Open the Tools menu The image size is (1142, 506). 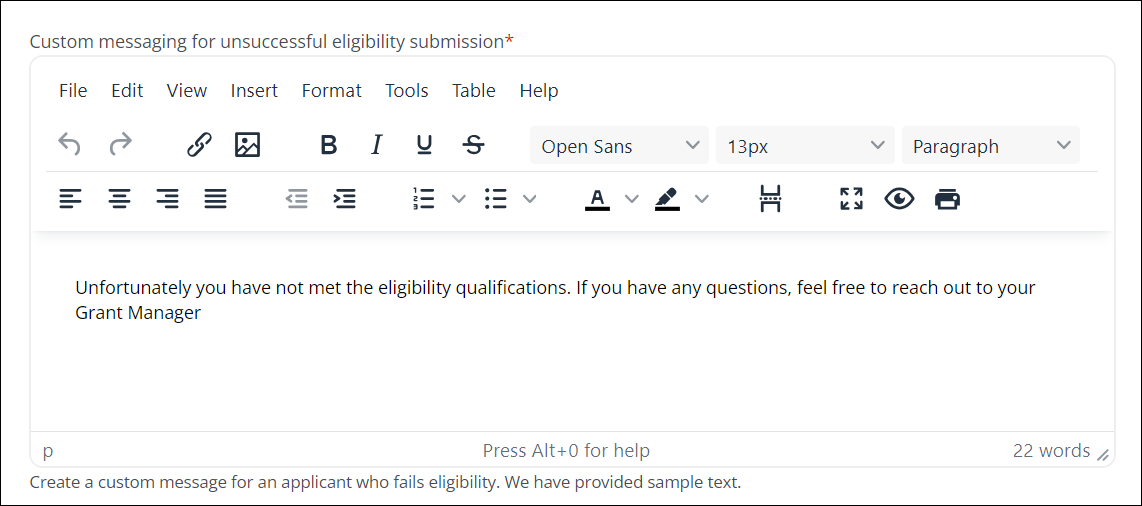pos(407,91)
